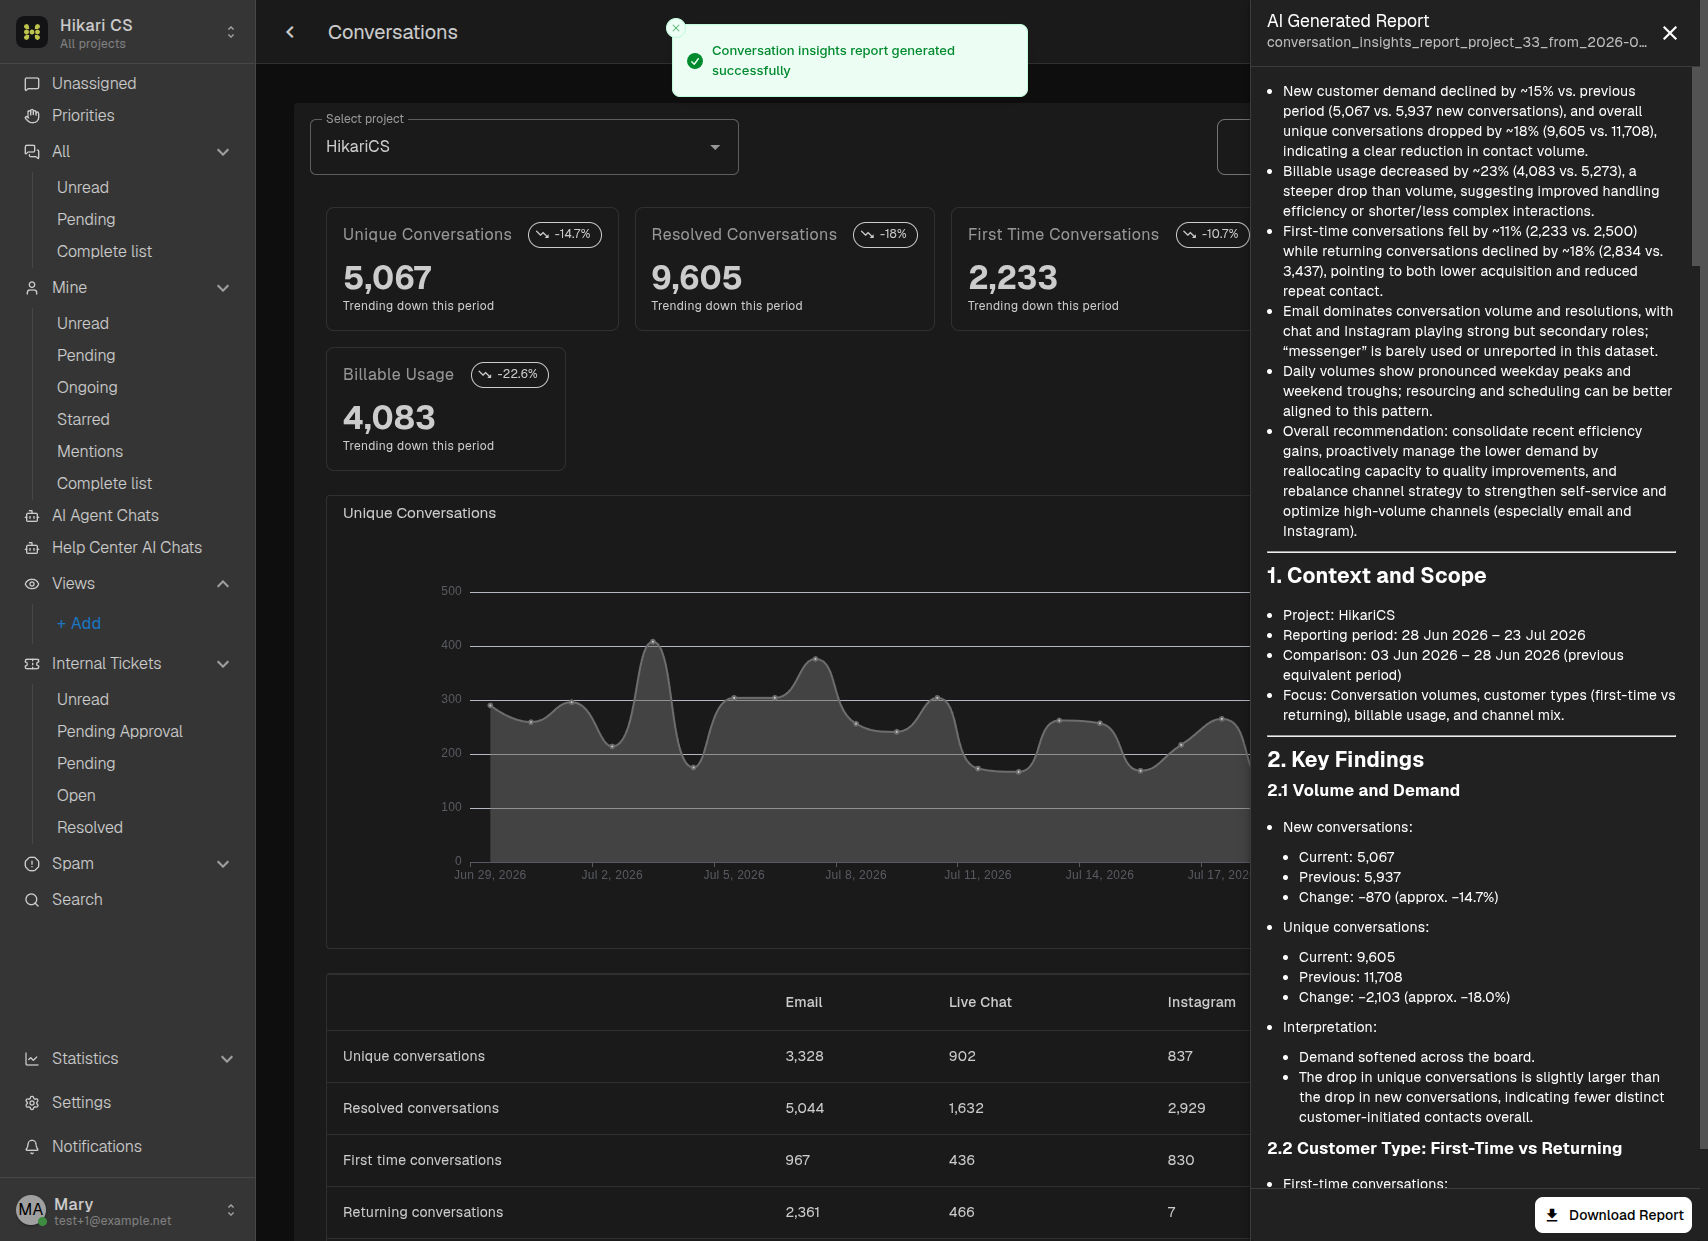1708x1241 pixels.
Task: Click the Internal Tickets ticket icon
Action: [32, 664]
